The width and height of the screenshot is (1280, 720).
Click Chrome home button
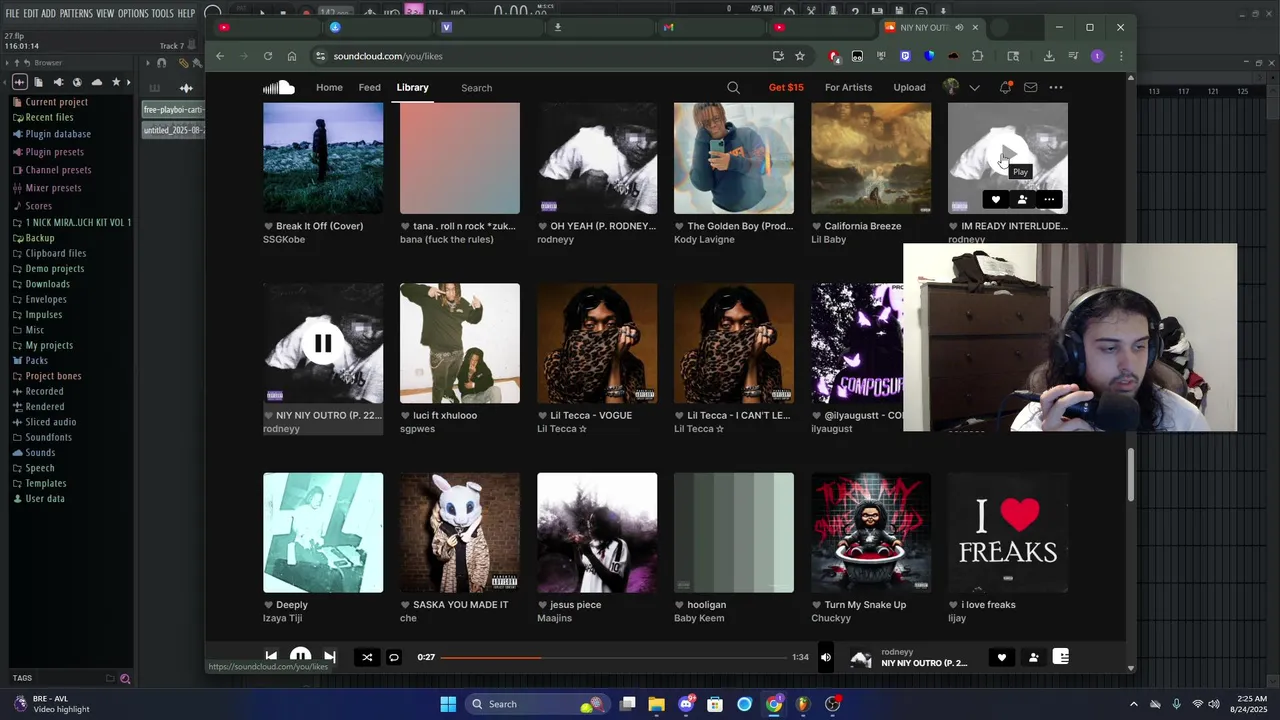[292, 56]
